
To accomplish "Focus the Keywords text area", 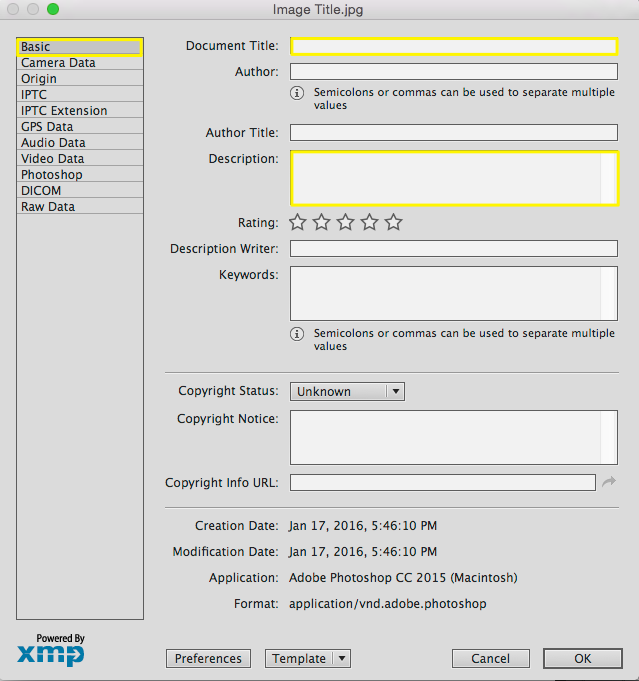I will point(445,292).
